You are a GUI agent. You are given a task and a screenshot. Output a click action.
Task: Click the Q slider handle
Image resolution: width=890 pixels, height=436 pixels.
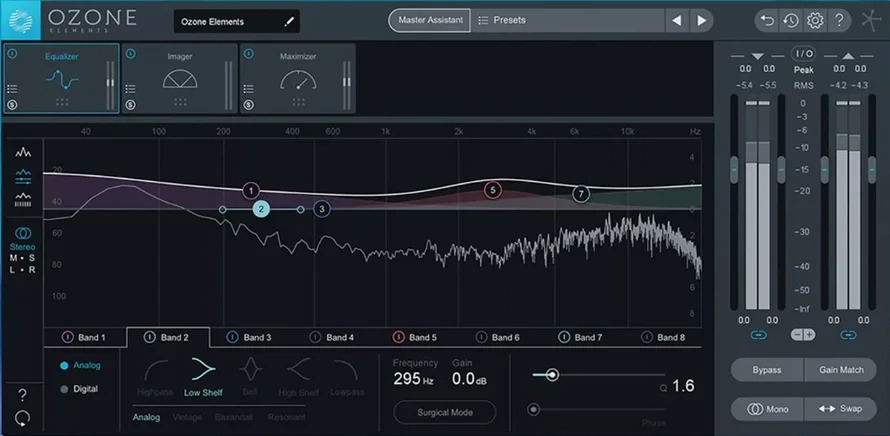pyautogui.click(x=552, y=375)
